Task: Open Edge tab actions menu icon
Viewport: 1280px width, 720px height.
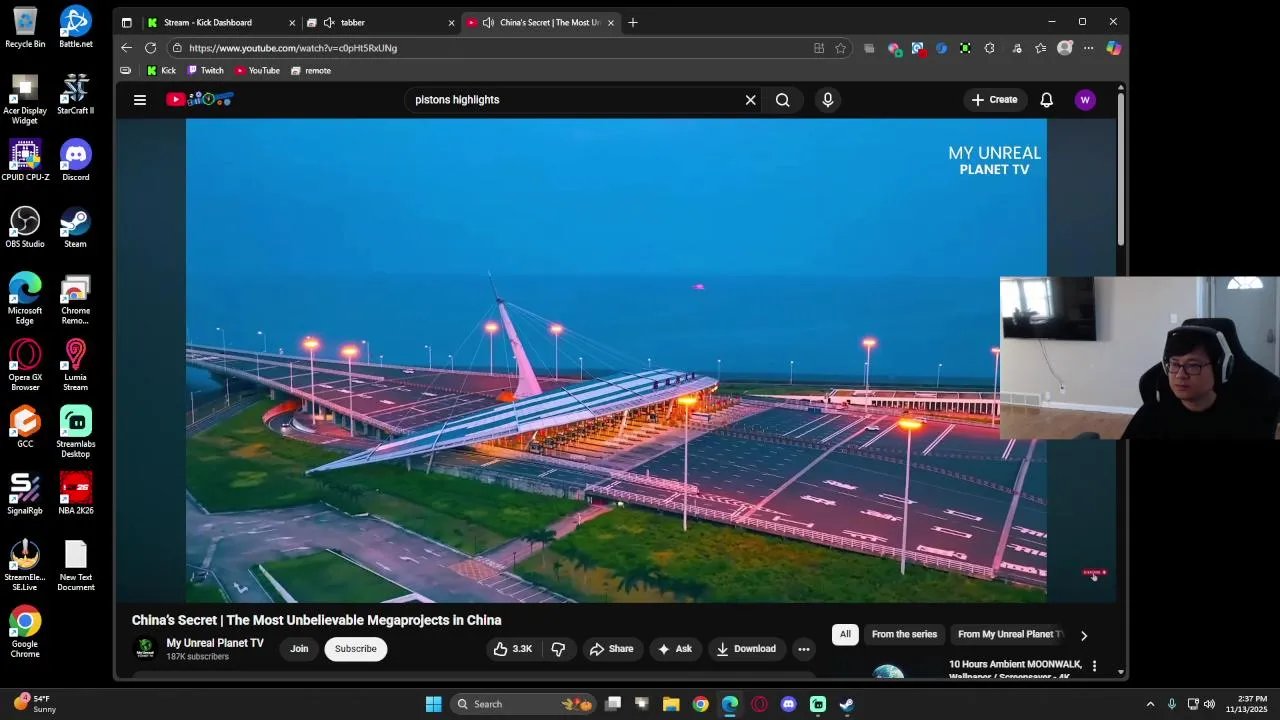Action: 126,22
